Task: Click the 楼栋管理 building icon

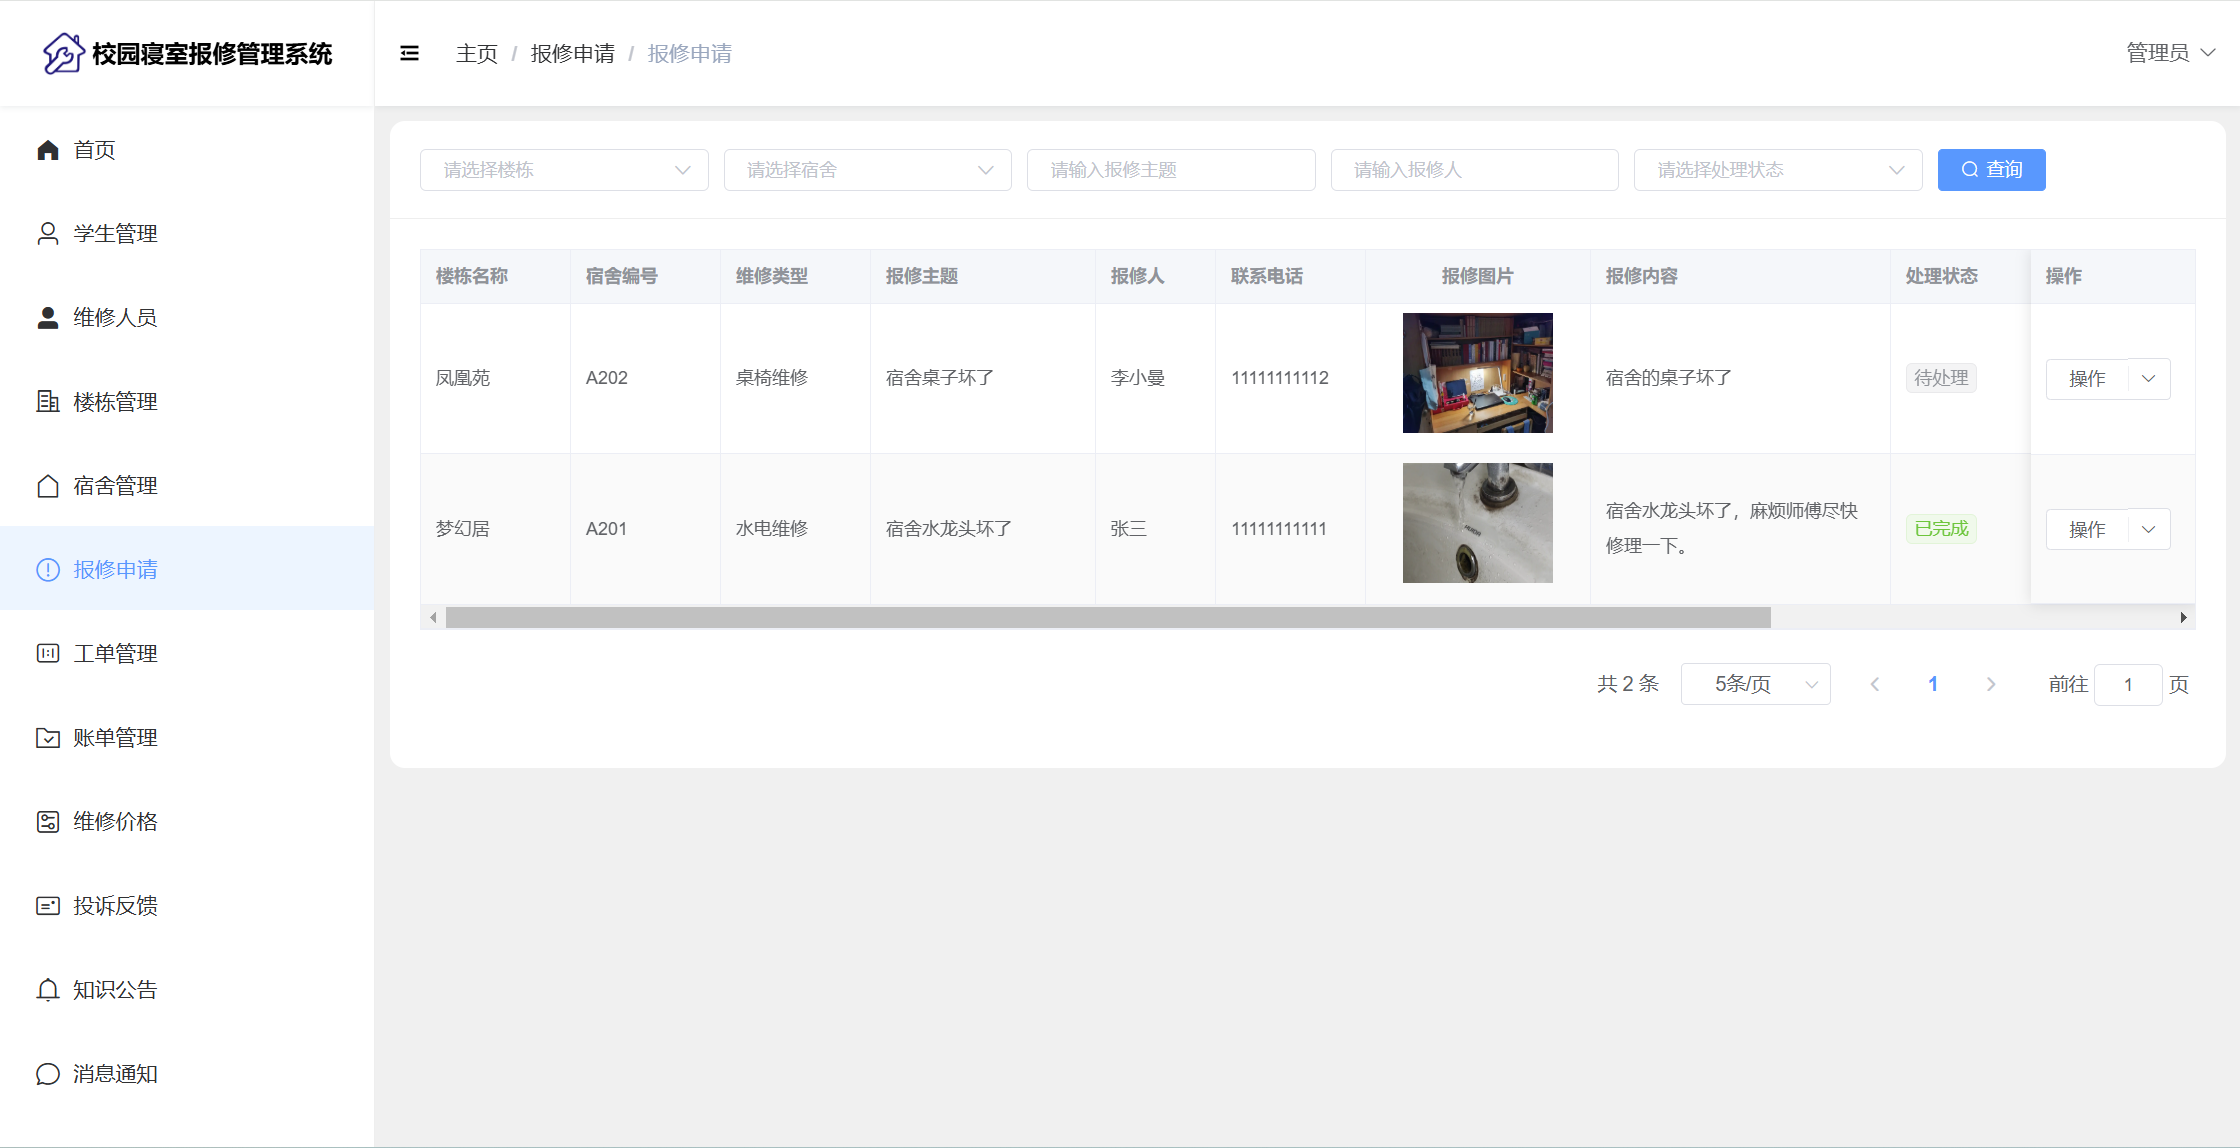Action: (48, 402)
